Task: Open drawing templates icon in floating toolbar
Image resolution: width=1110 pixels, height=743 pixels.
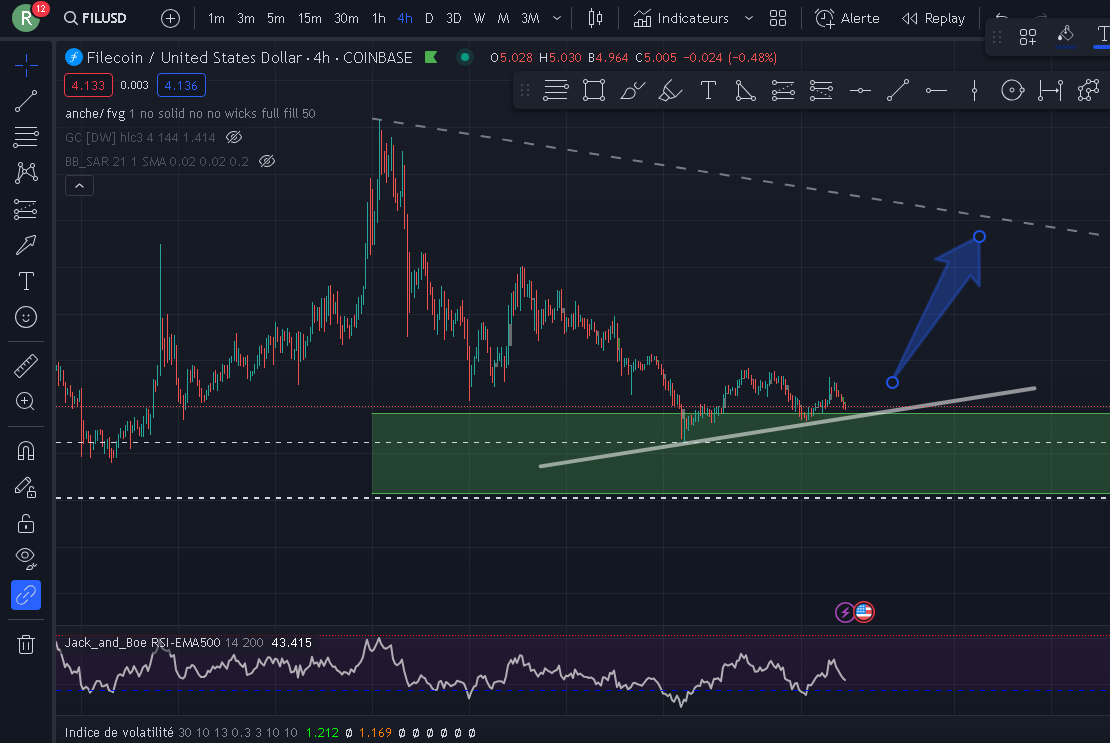Action: coord(1028,37)
